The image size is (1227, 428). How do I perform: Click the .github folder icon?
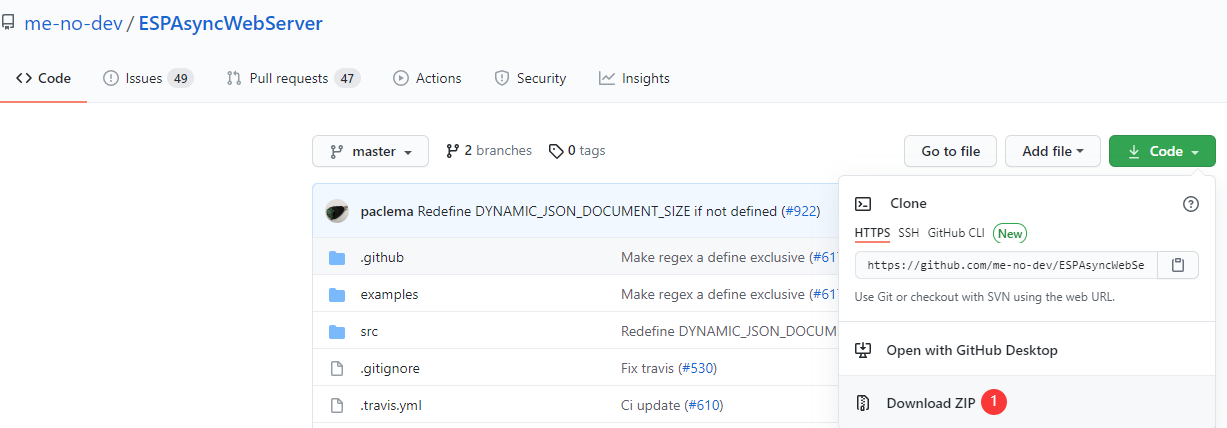click(337, 257)
